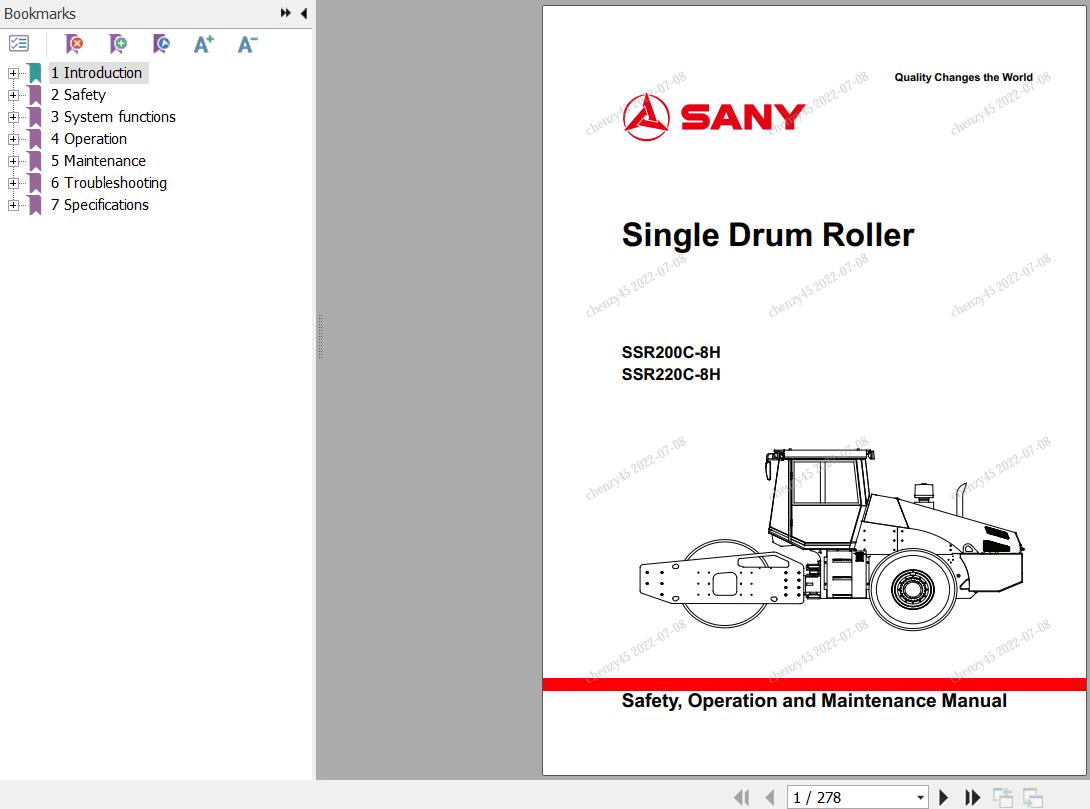The width and height of the screenshot is (1090, 809).
Task: Jump to 4 Operation bookmark
Action: pos(88,139)
